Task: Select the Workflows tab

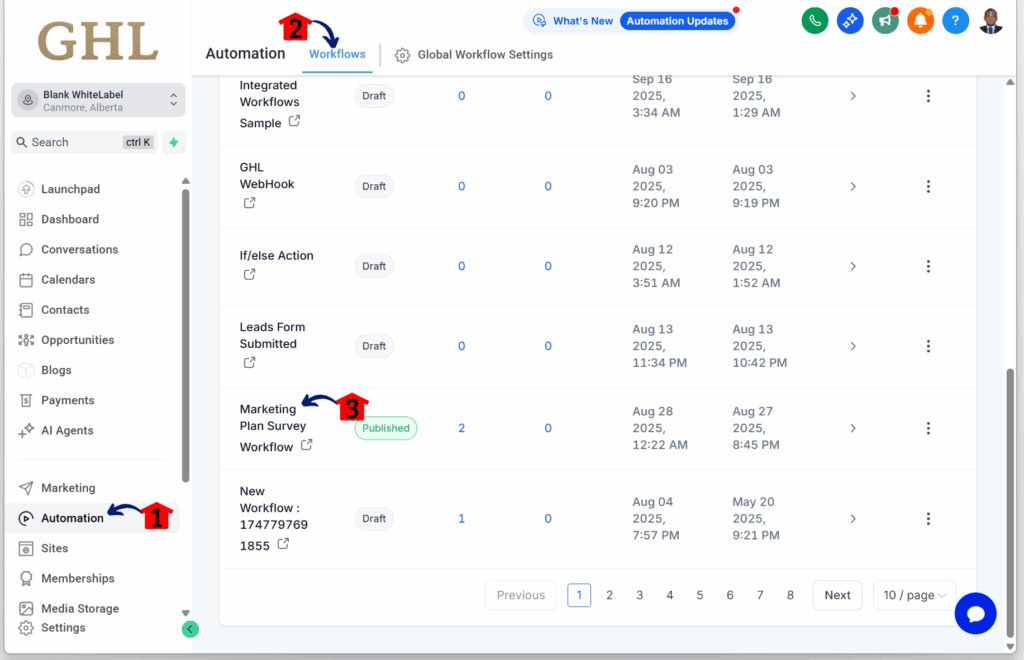Action: (x=338, y=55)
